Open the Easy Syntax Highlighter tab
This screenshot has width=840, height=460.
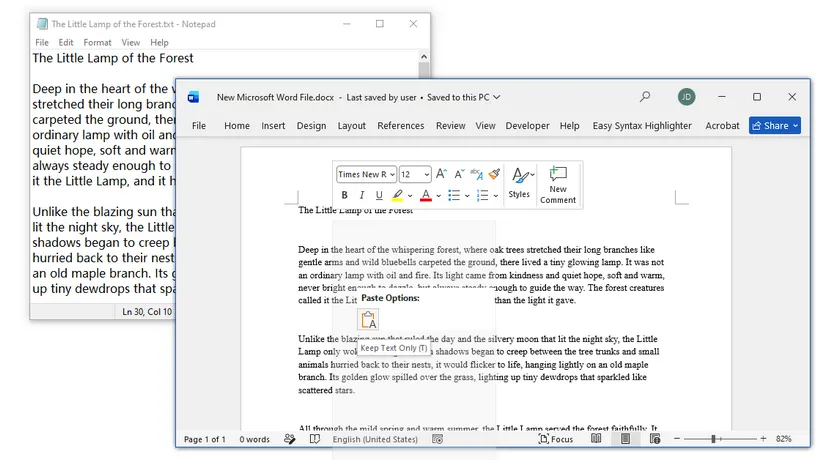642,126
